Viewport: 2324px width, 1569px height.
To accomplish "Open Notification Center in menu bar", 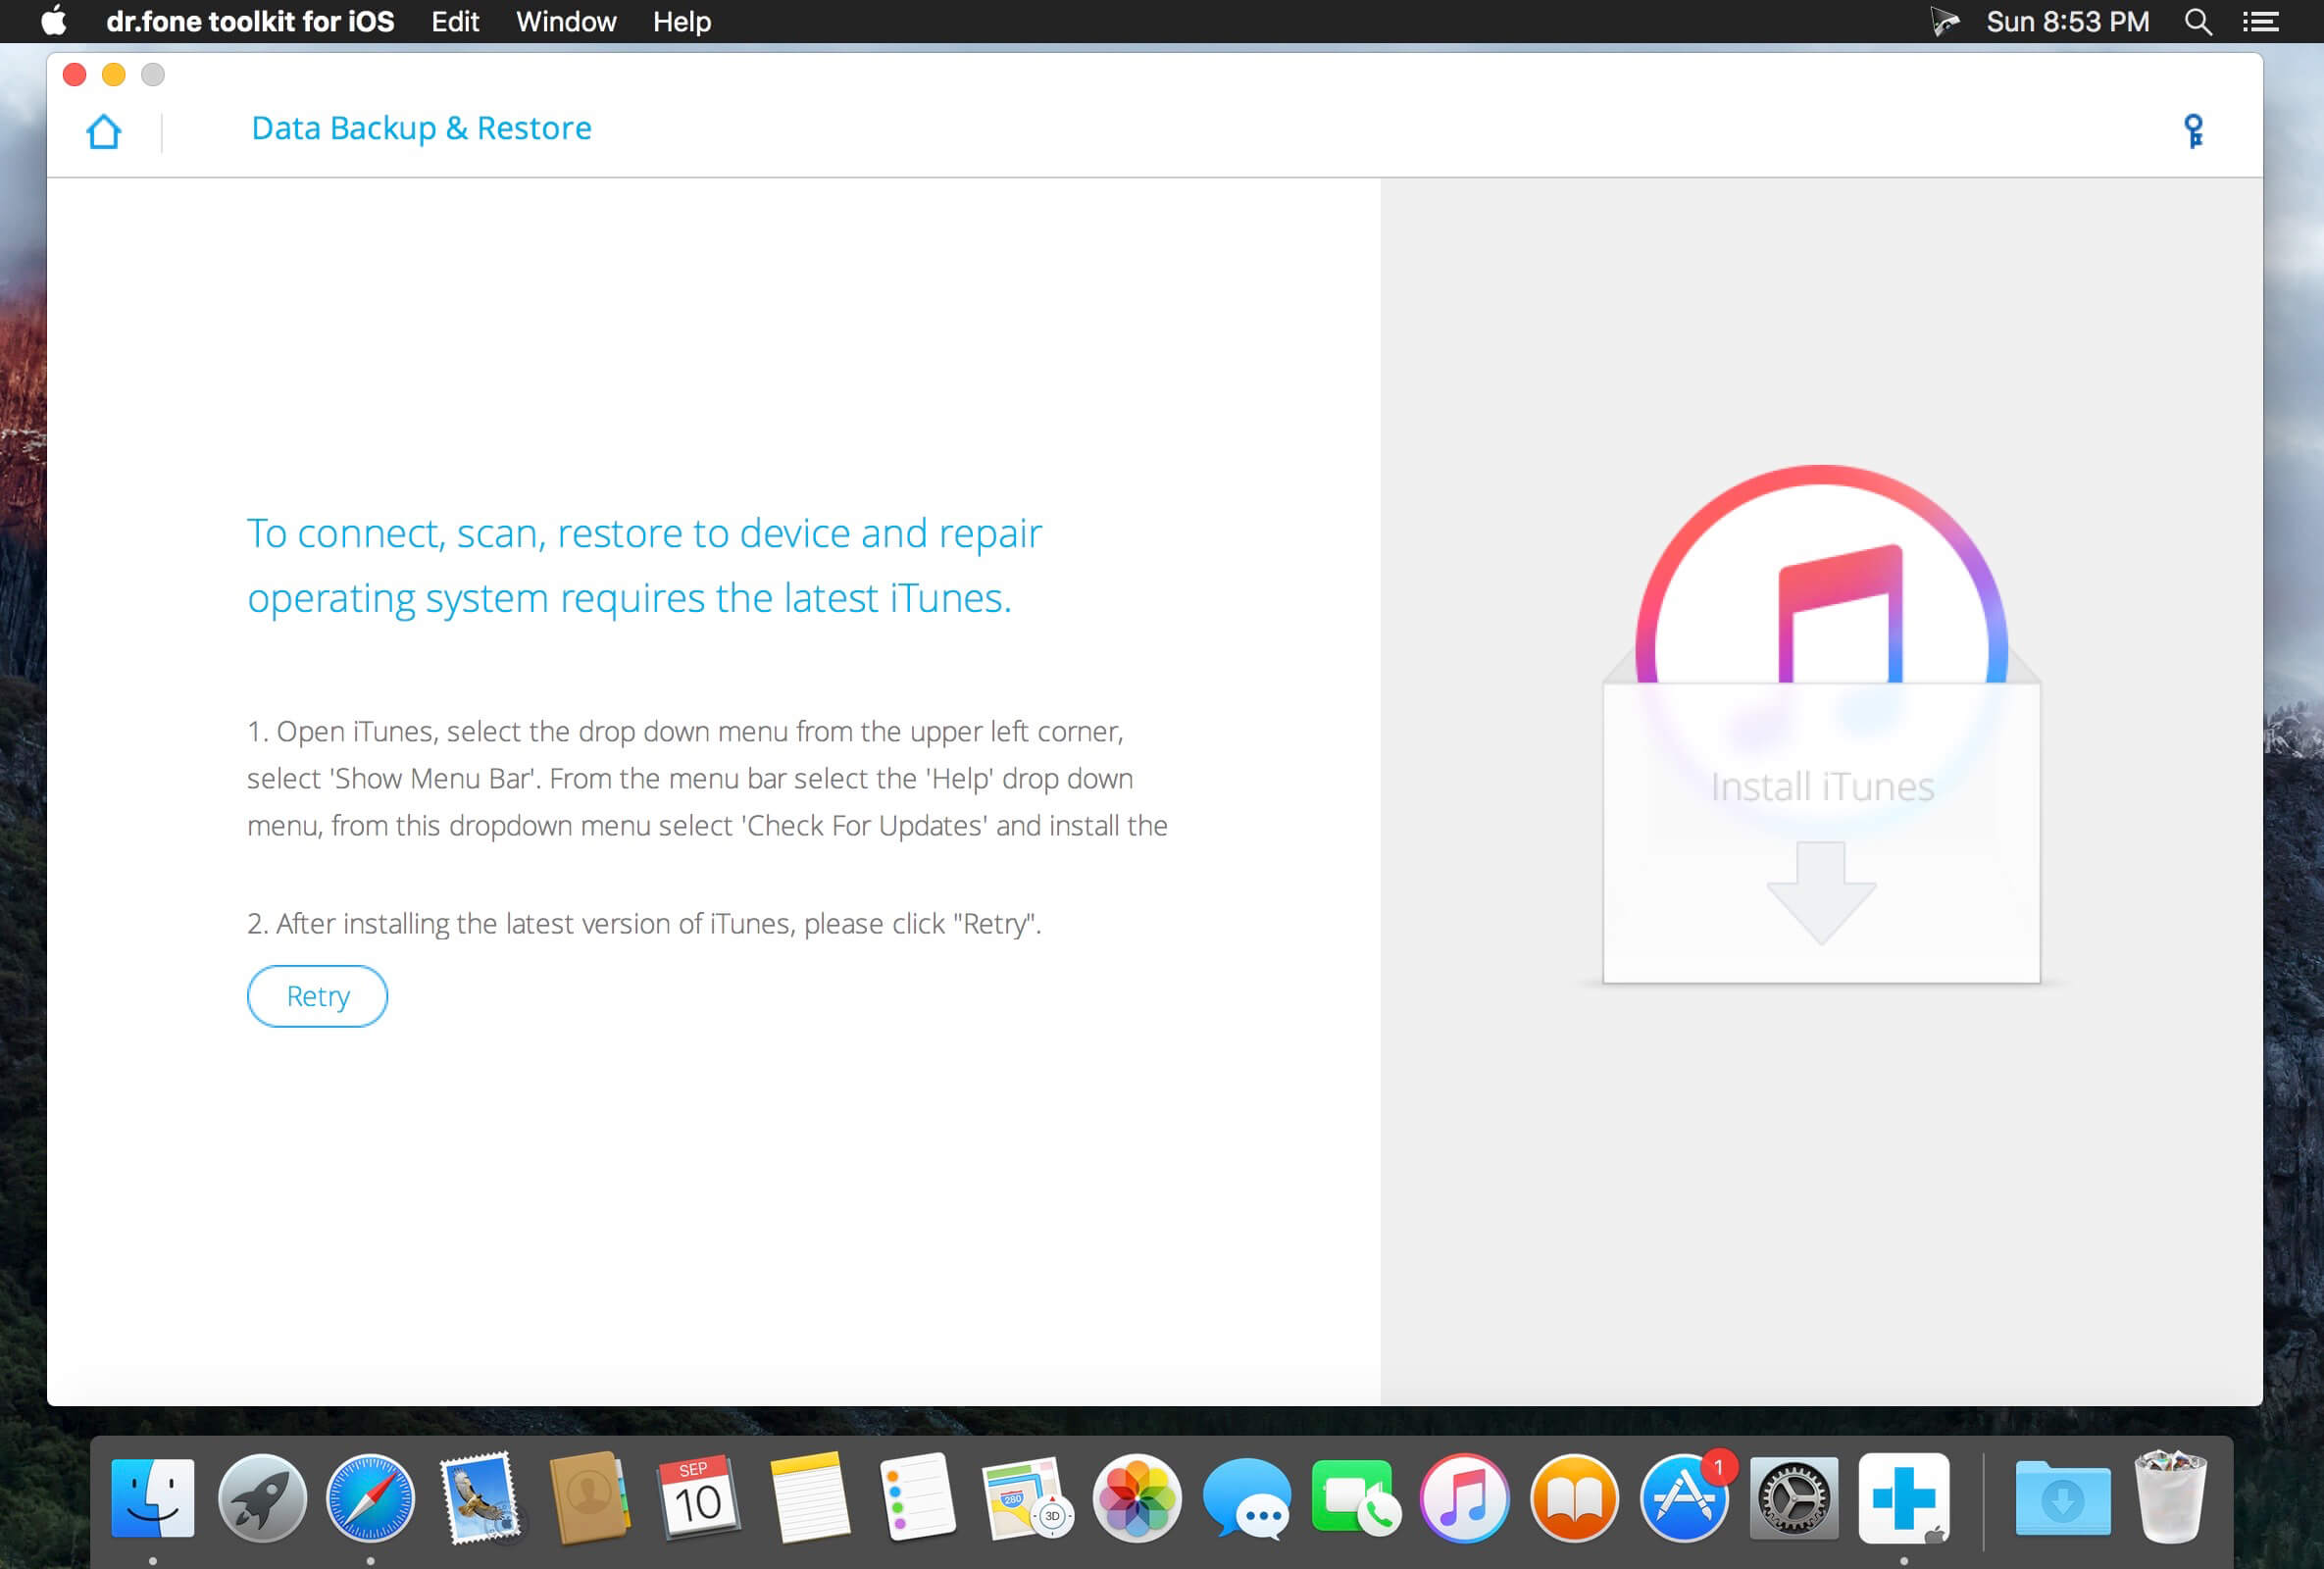I will click(2260, 21).
